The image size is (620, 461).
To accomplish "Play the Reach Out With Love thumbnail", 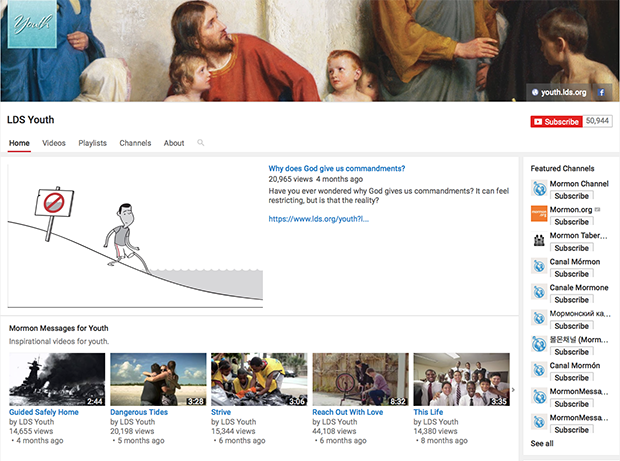I will click(361, 379).
